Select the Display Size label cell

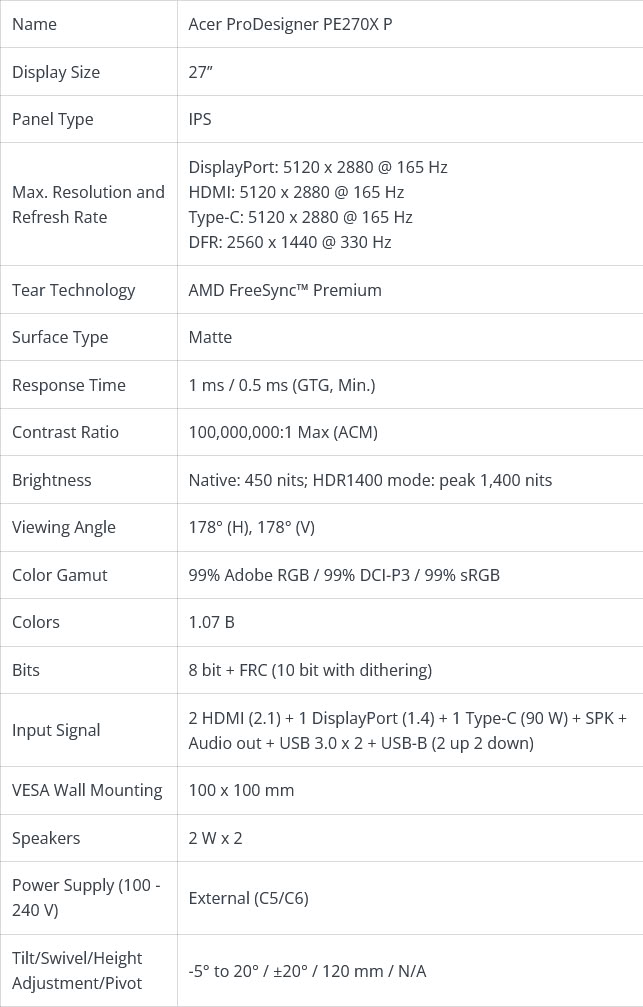[x=89, y=72]
